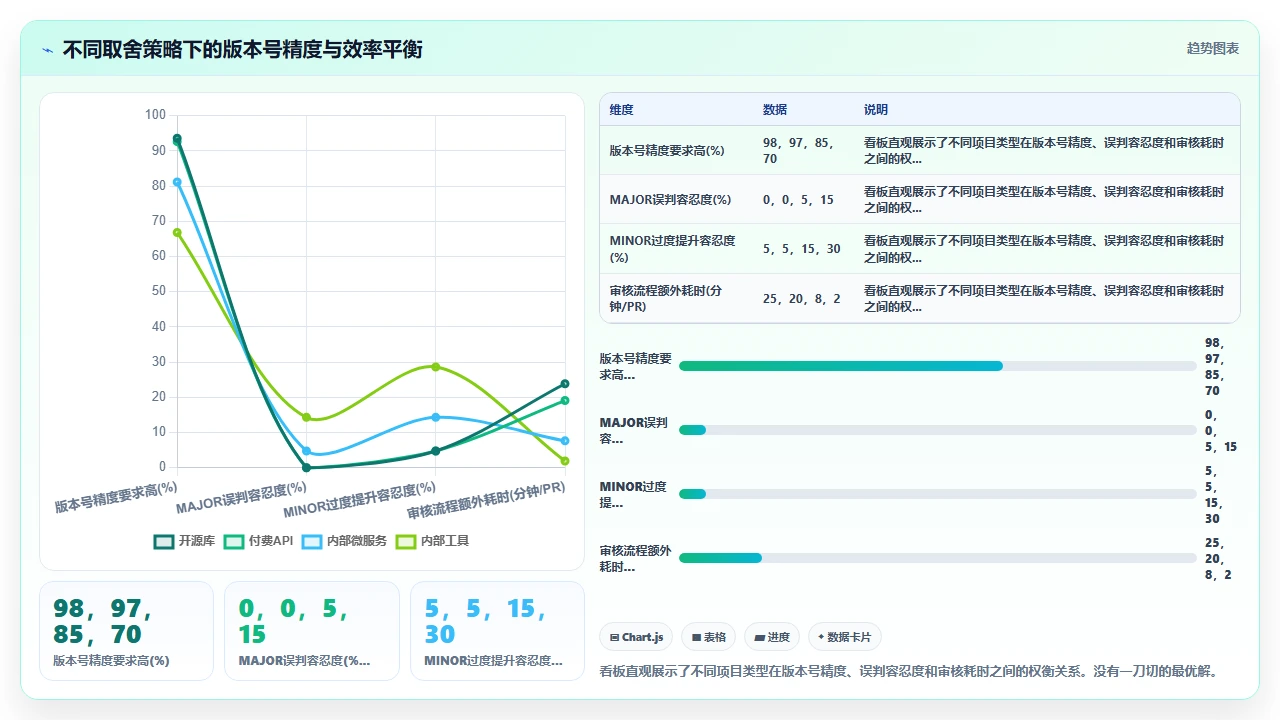The image size is (1280, 720).
Task: Click the 开源库 data point near 93
Action: pos(177,139)
